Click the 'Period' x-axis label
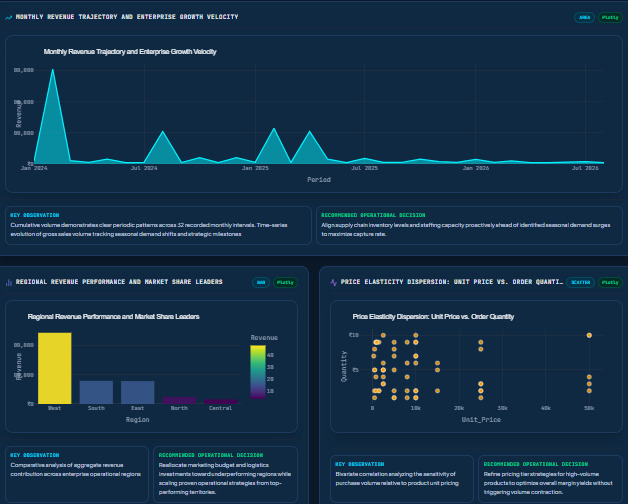The image size is (628, 504). [319, 179]
